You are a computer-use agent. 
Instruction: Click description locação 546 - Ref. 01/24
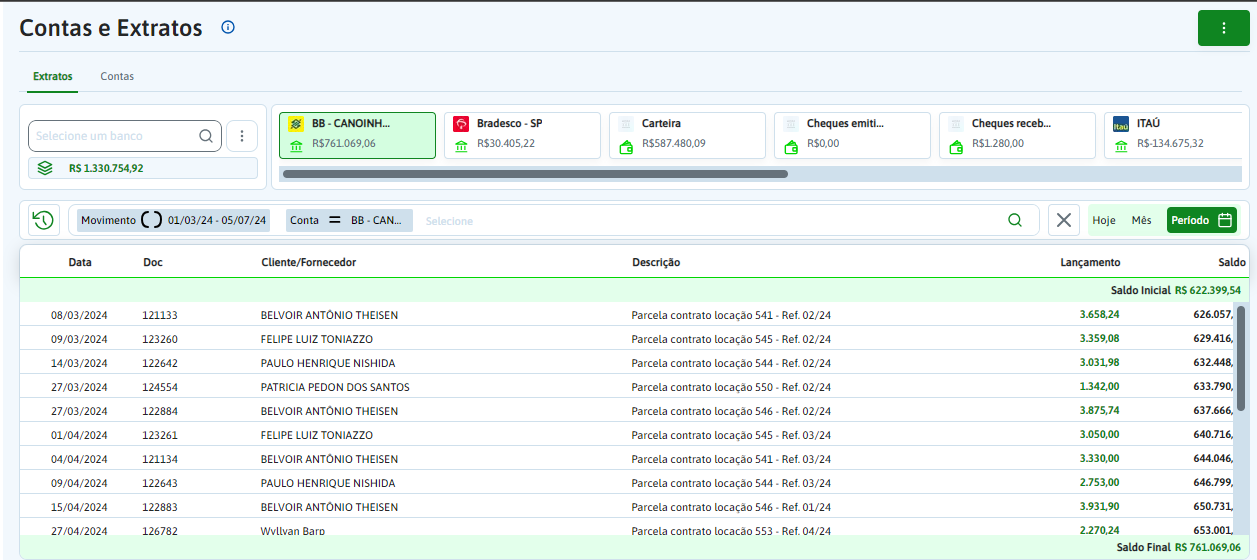731,507
